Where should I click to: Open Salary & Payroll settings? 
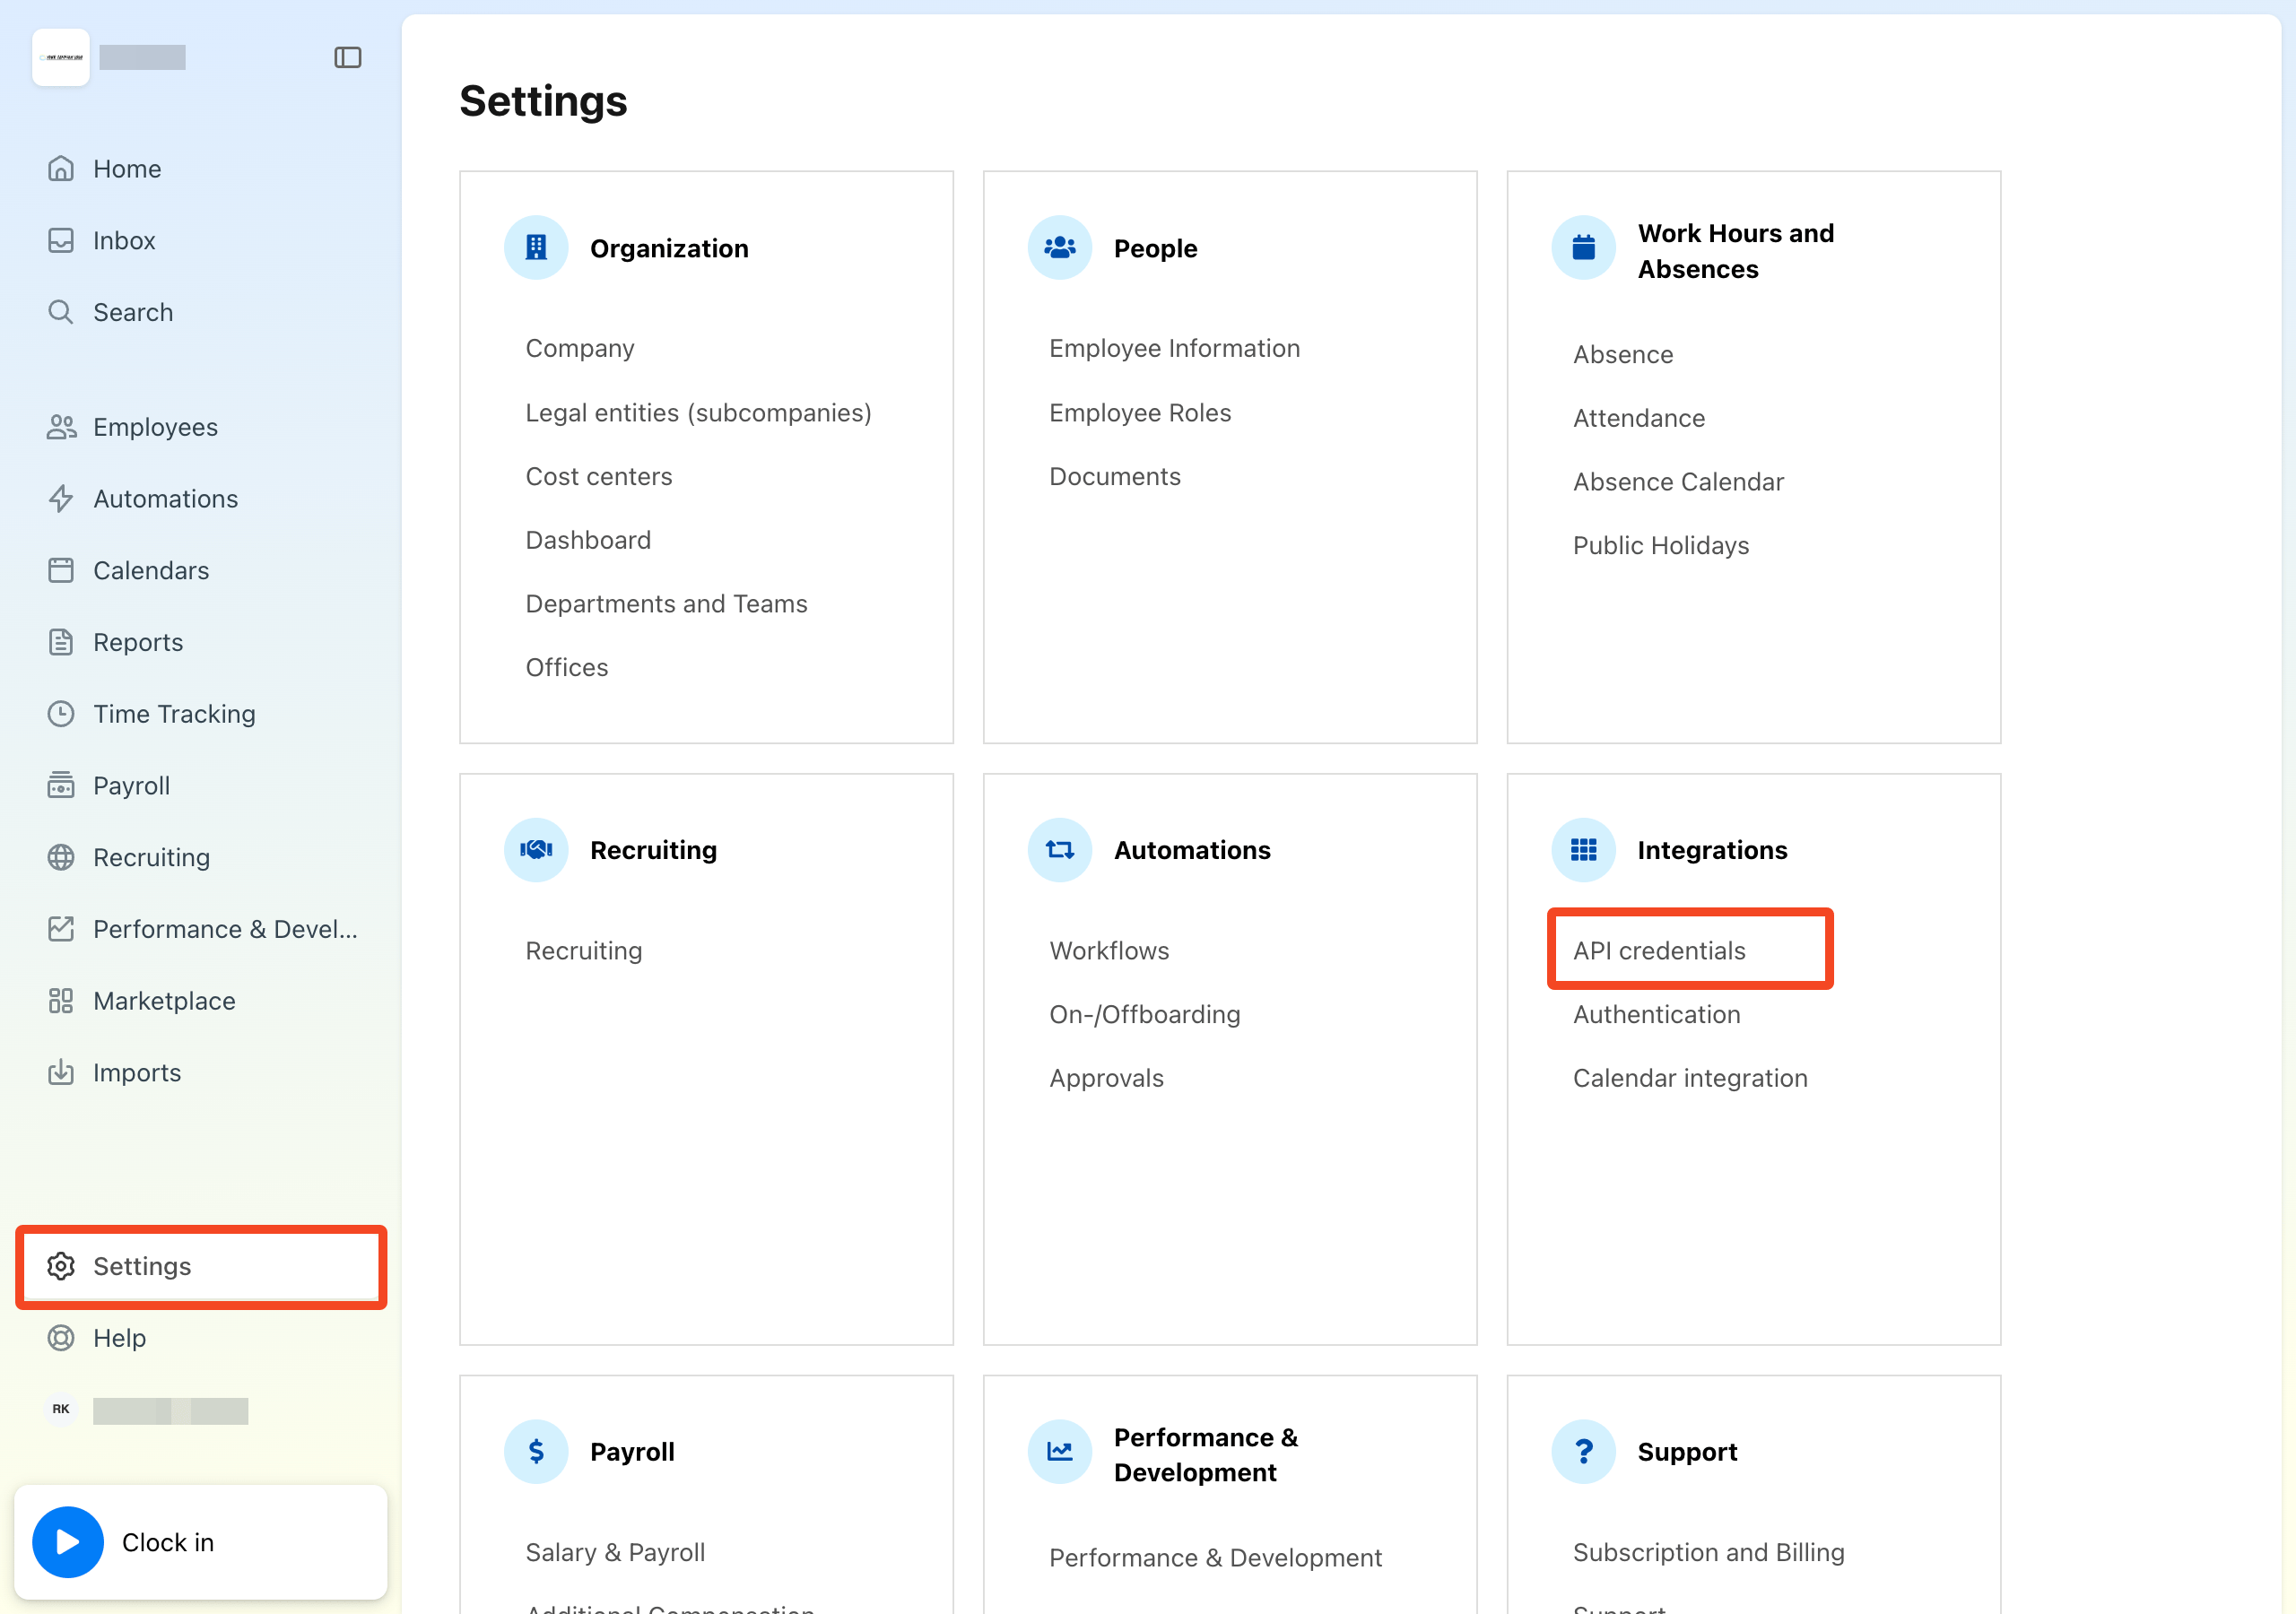pos(615,1552)
